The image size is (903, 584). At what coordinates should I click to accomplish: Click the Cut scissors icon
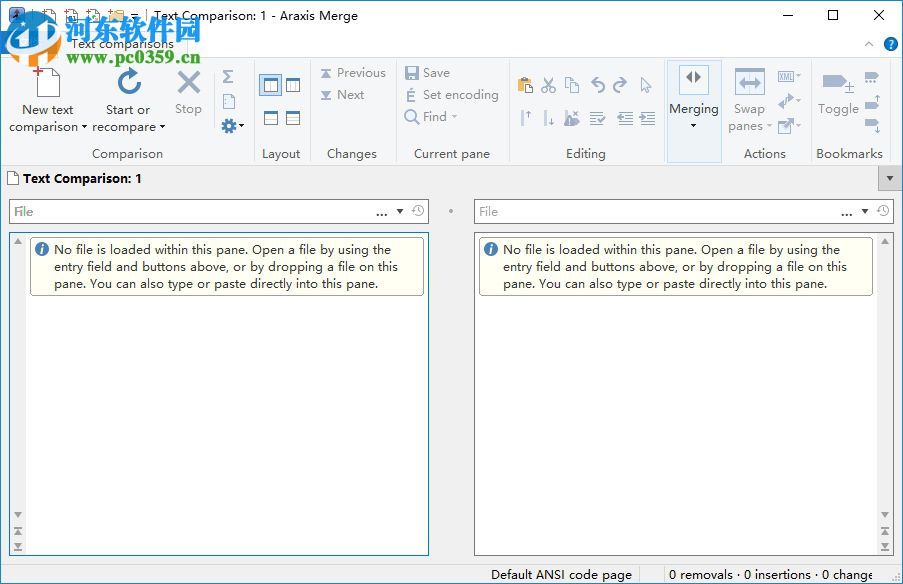[548, 85]
